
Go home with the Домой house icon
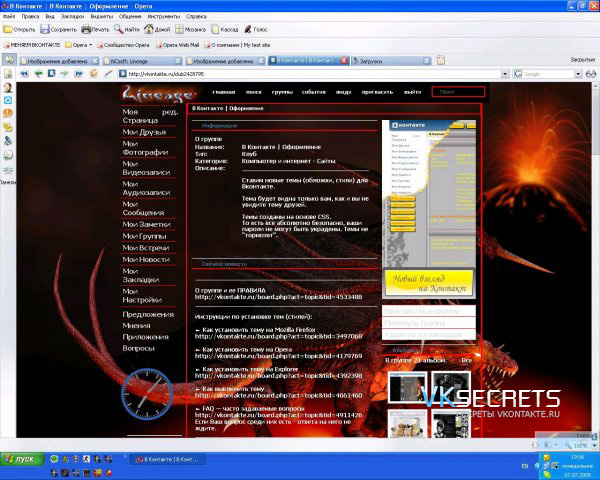click(x=149, y=29)
